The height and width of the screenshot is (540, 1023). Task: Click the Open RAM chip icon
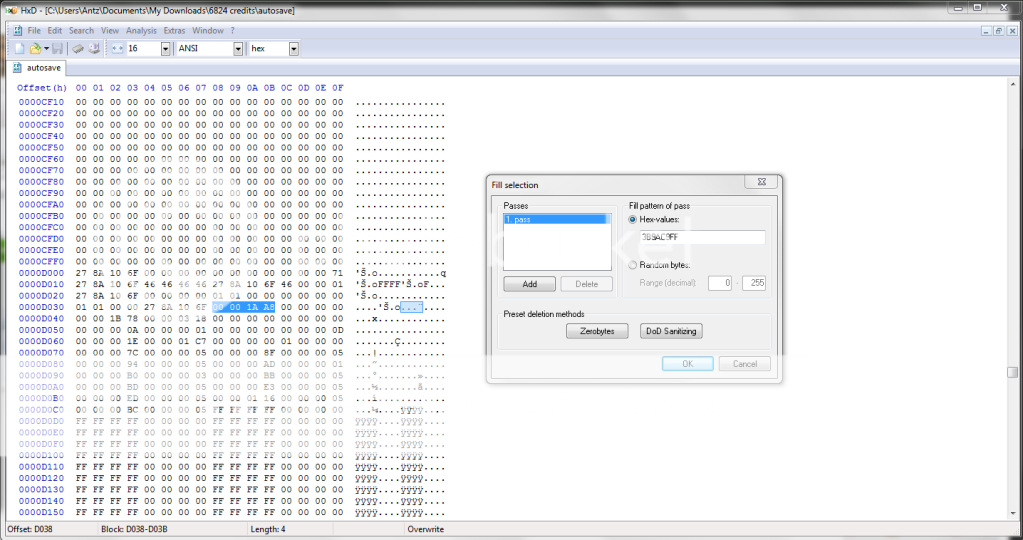click(77, 48)
